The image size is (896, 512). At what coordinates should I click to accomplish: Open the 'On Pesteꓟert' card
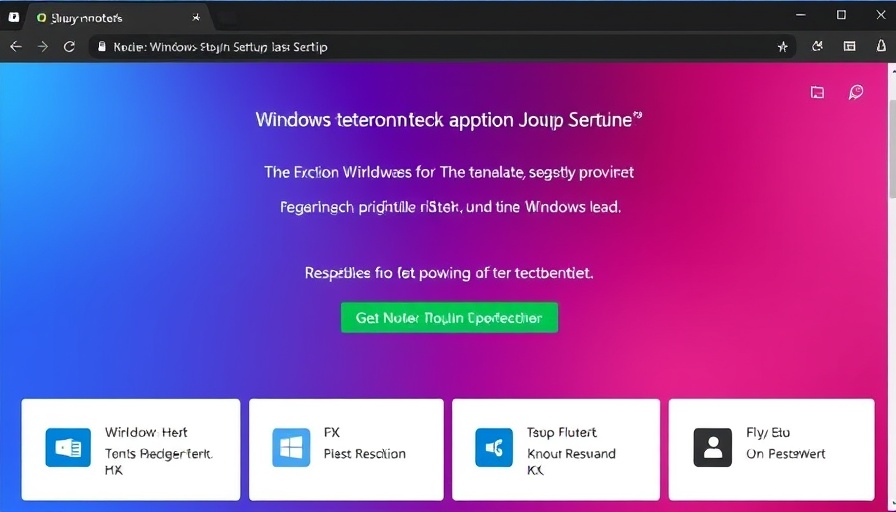pos(771,450)
